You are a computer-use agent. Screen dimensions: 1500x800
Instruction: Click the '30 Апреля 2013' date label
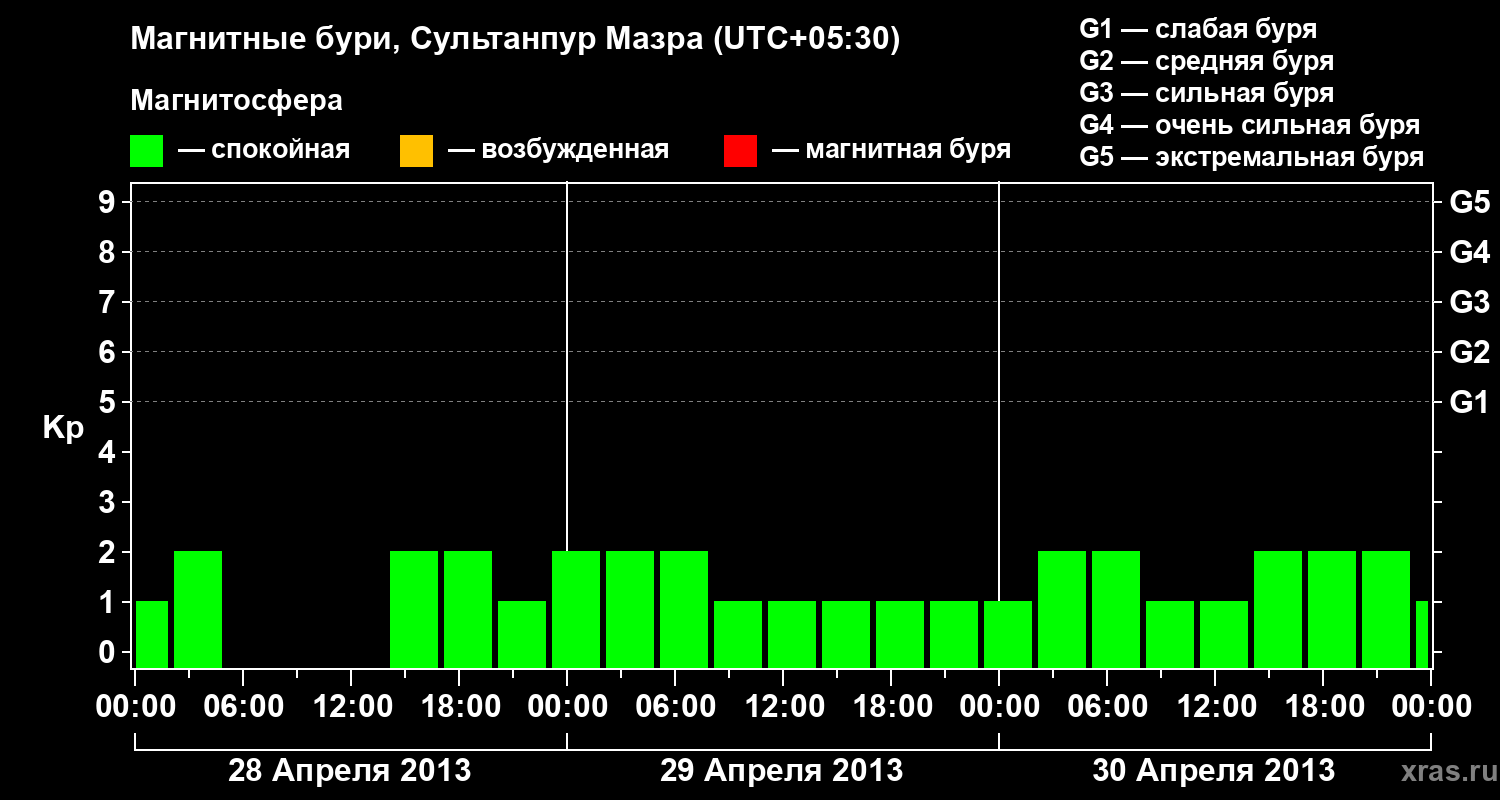1214,771
